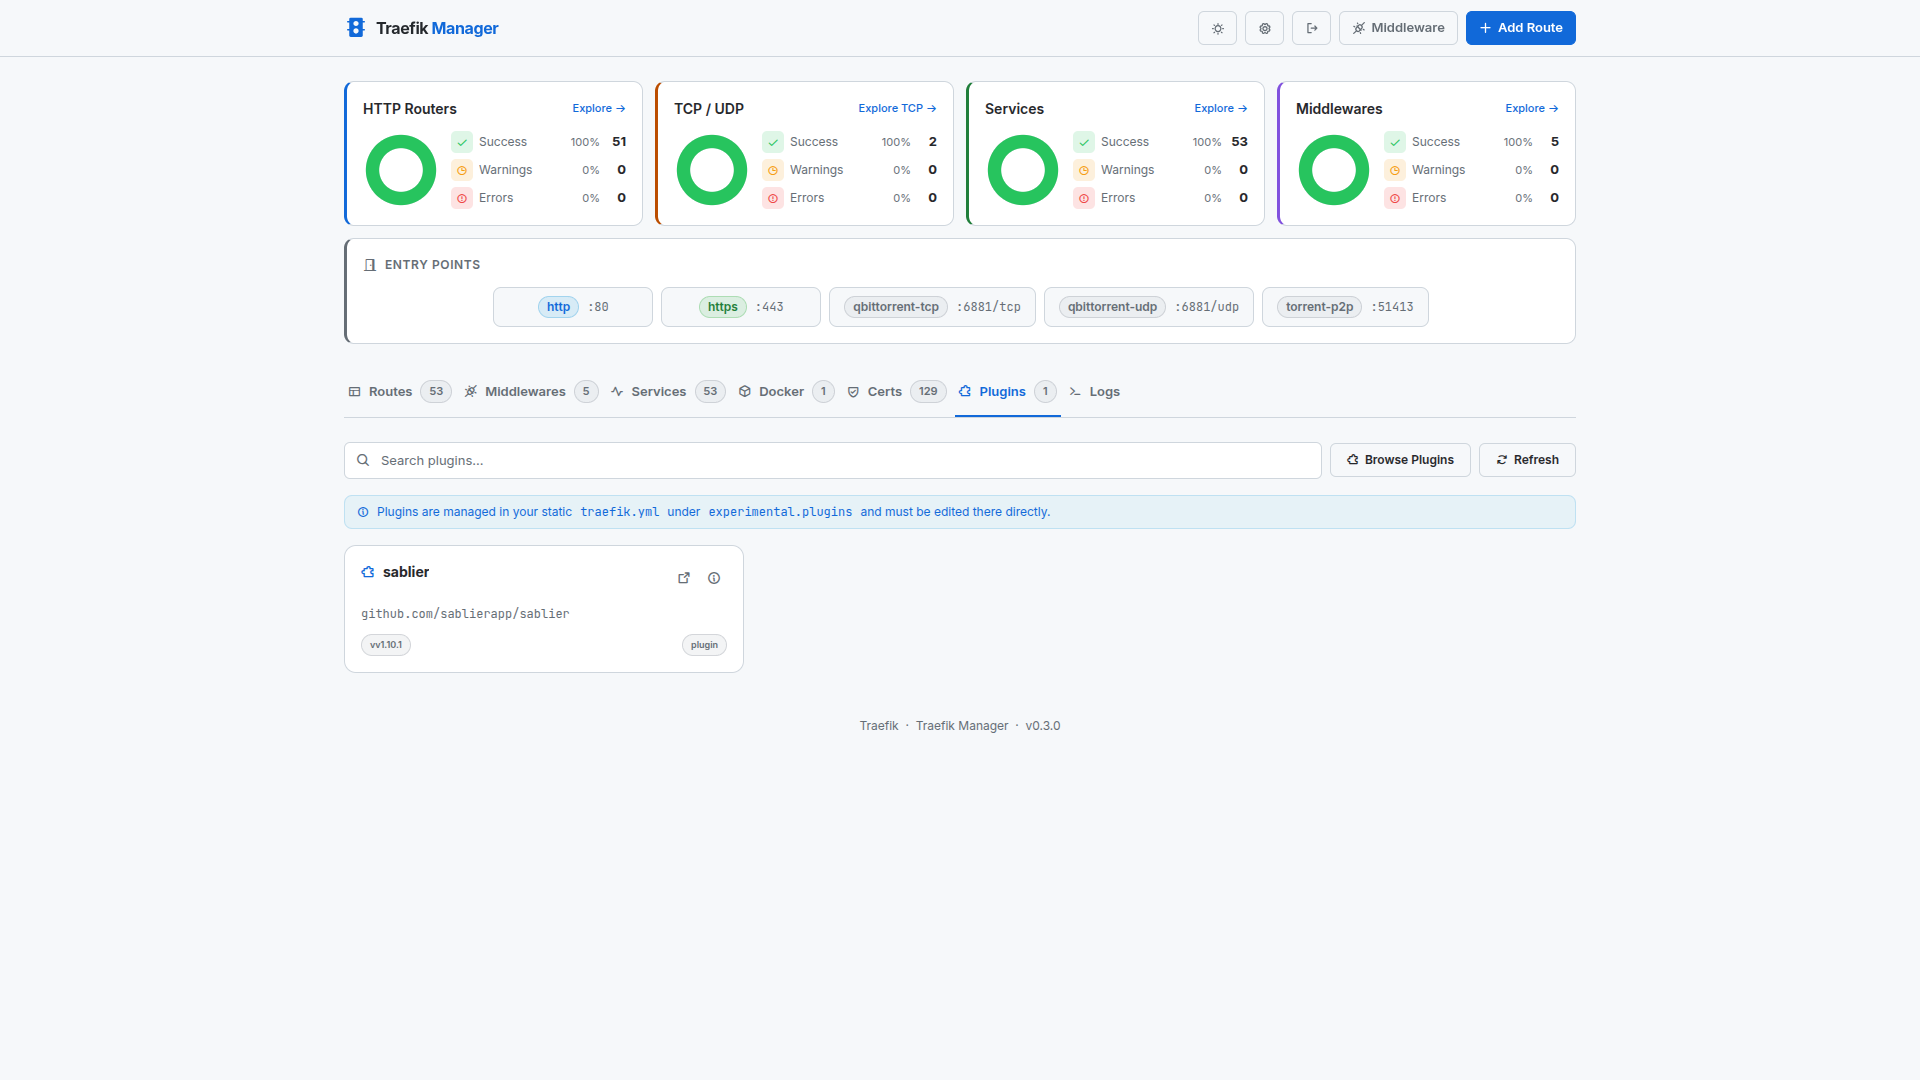Refresh the plugins list
1920x1080 pixels.
(1527, 460)
